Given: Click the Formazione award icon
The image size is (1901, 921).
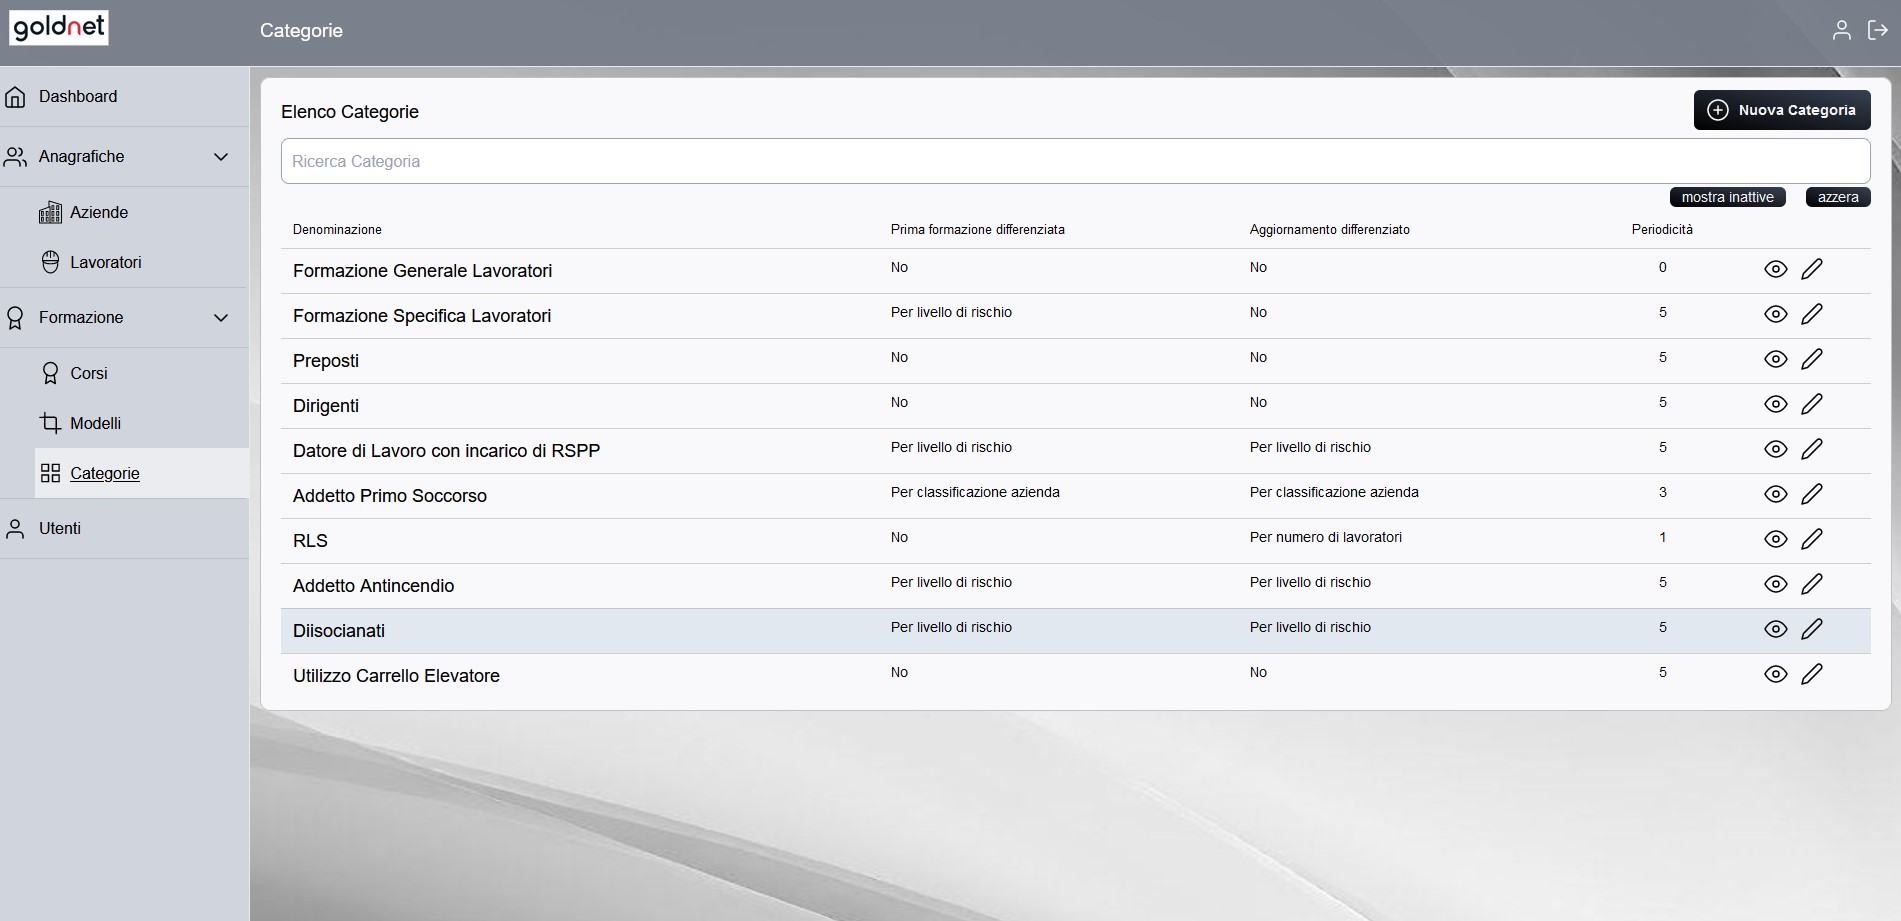Looking at the screenshot, I should tap(15, 318).
